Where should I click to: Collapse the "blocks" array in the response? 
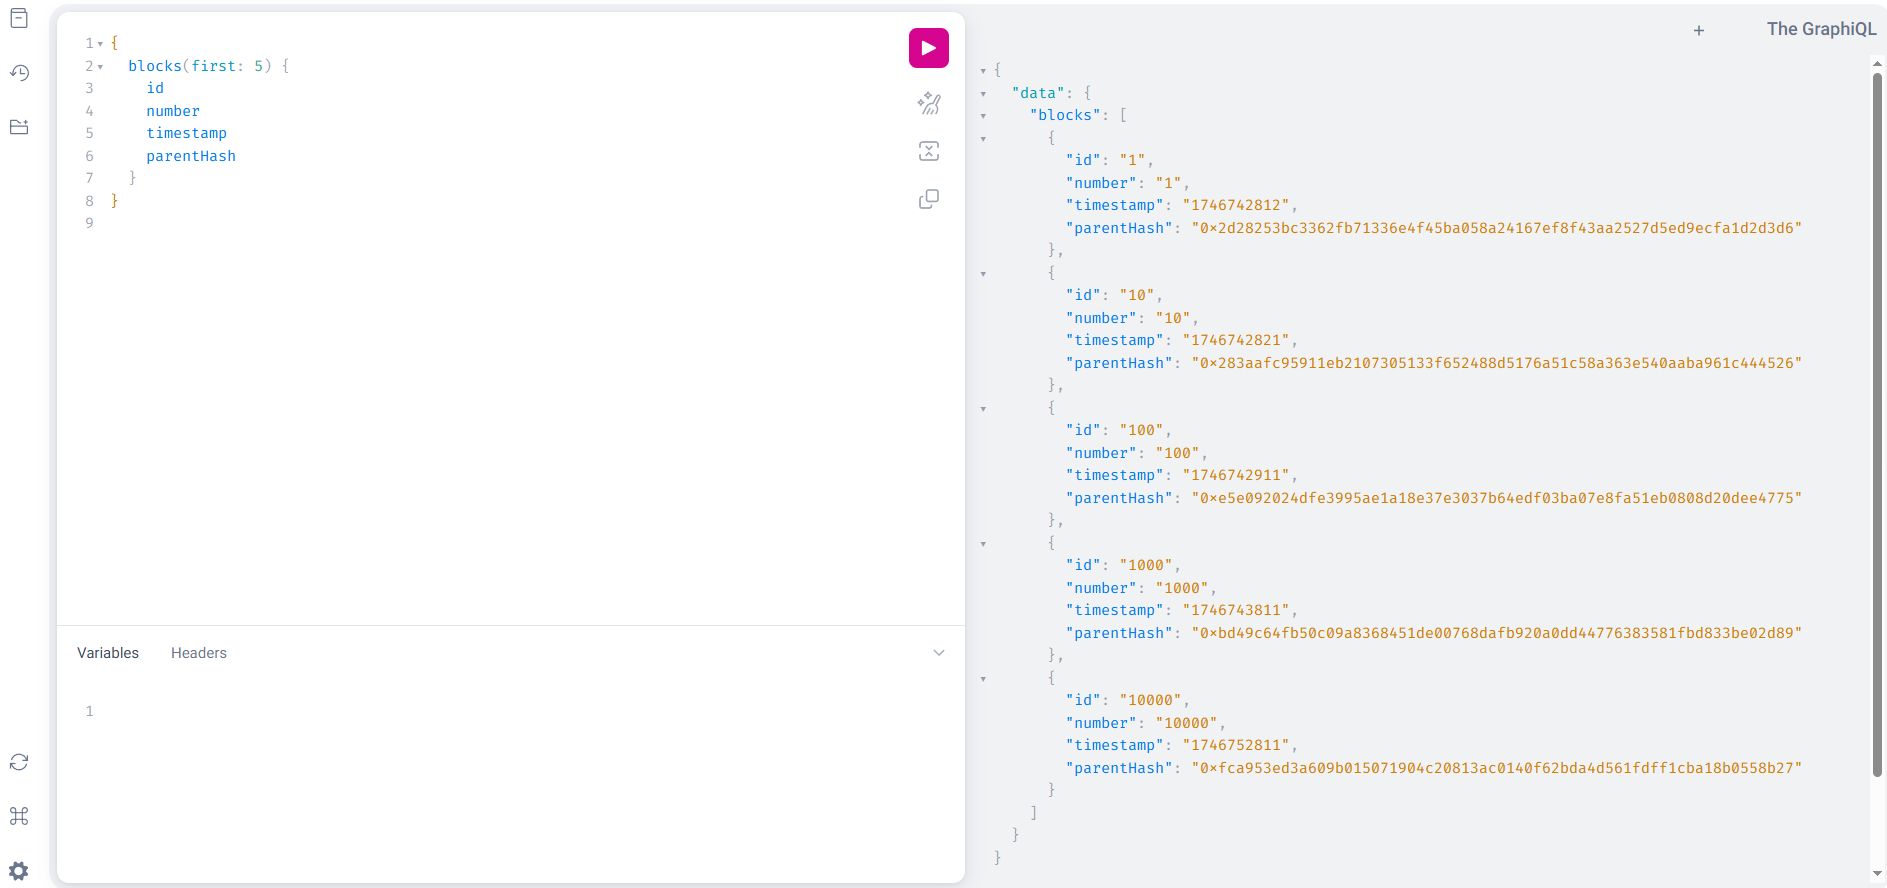click(984, 116)
